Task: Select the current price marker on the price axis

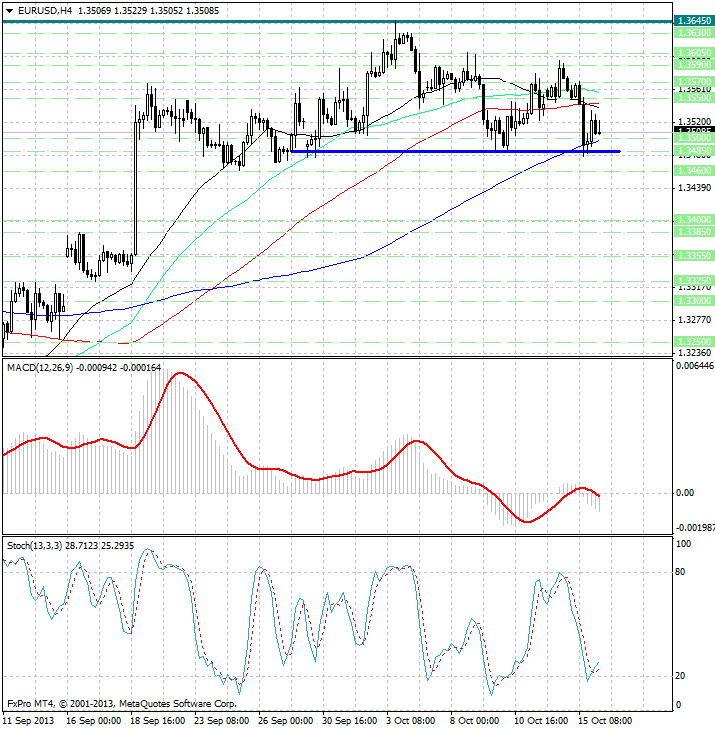Action: pyautogui.click(x=694, y=130)
